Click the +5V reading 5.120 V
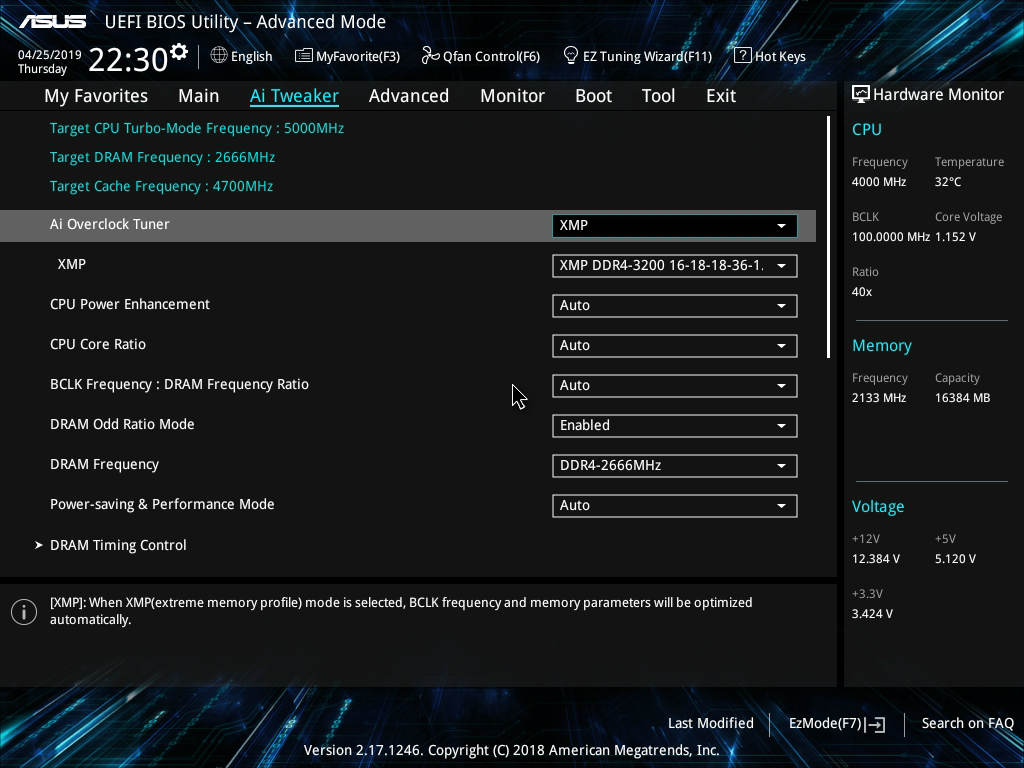 [x=955, y=559]
